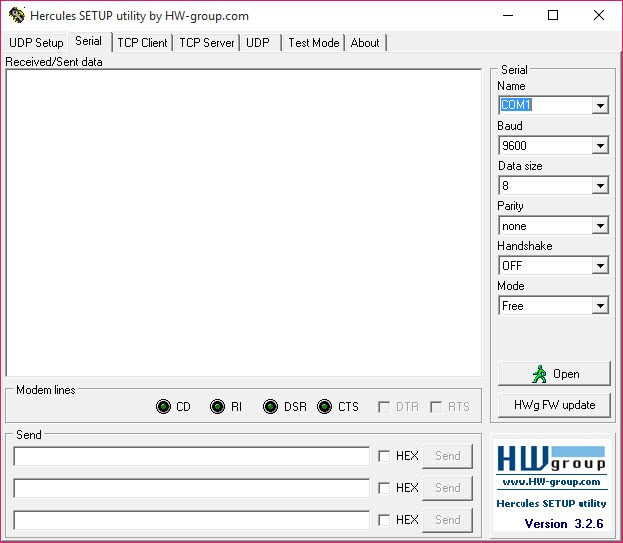Toggle the DTR checkbox
This screenshot has height=543, width=623.
pyautogui.click(x=384, y=407)
